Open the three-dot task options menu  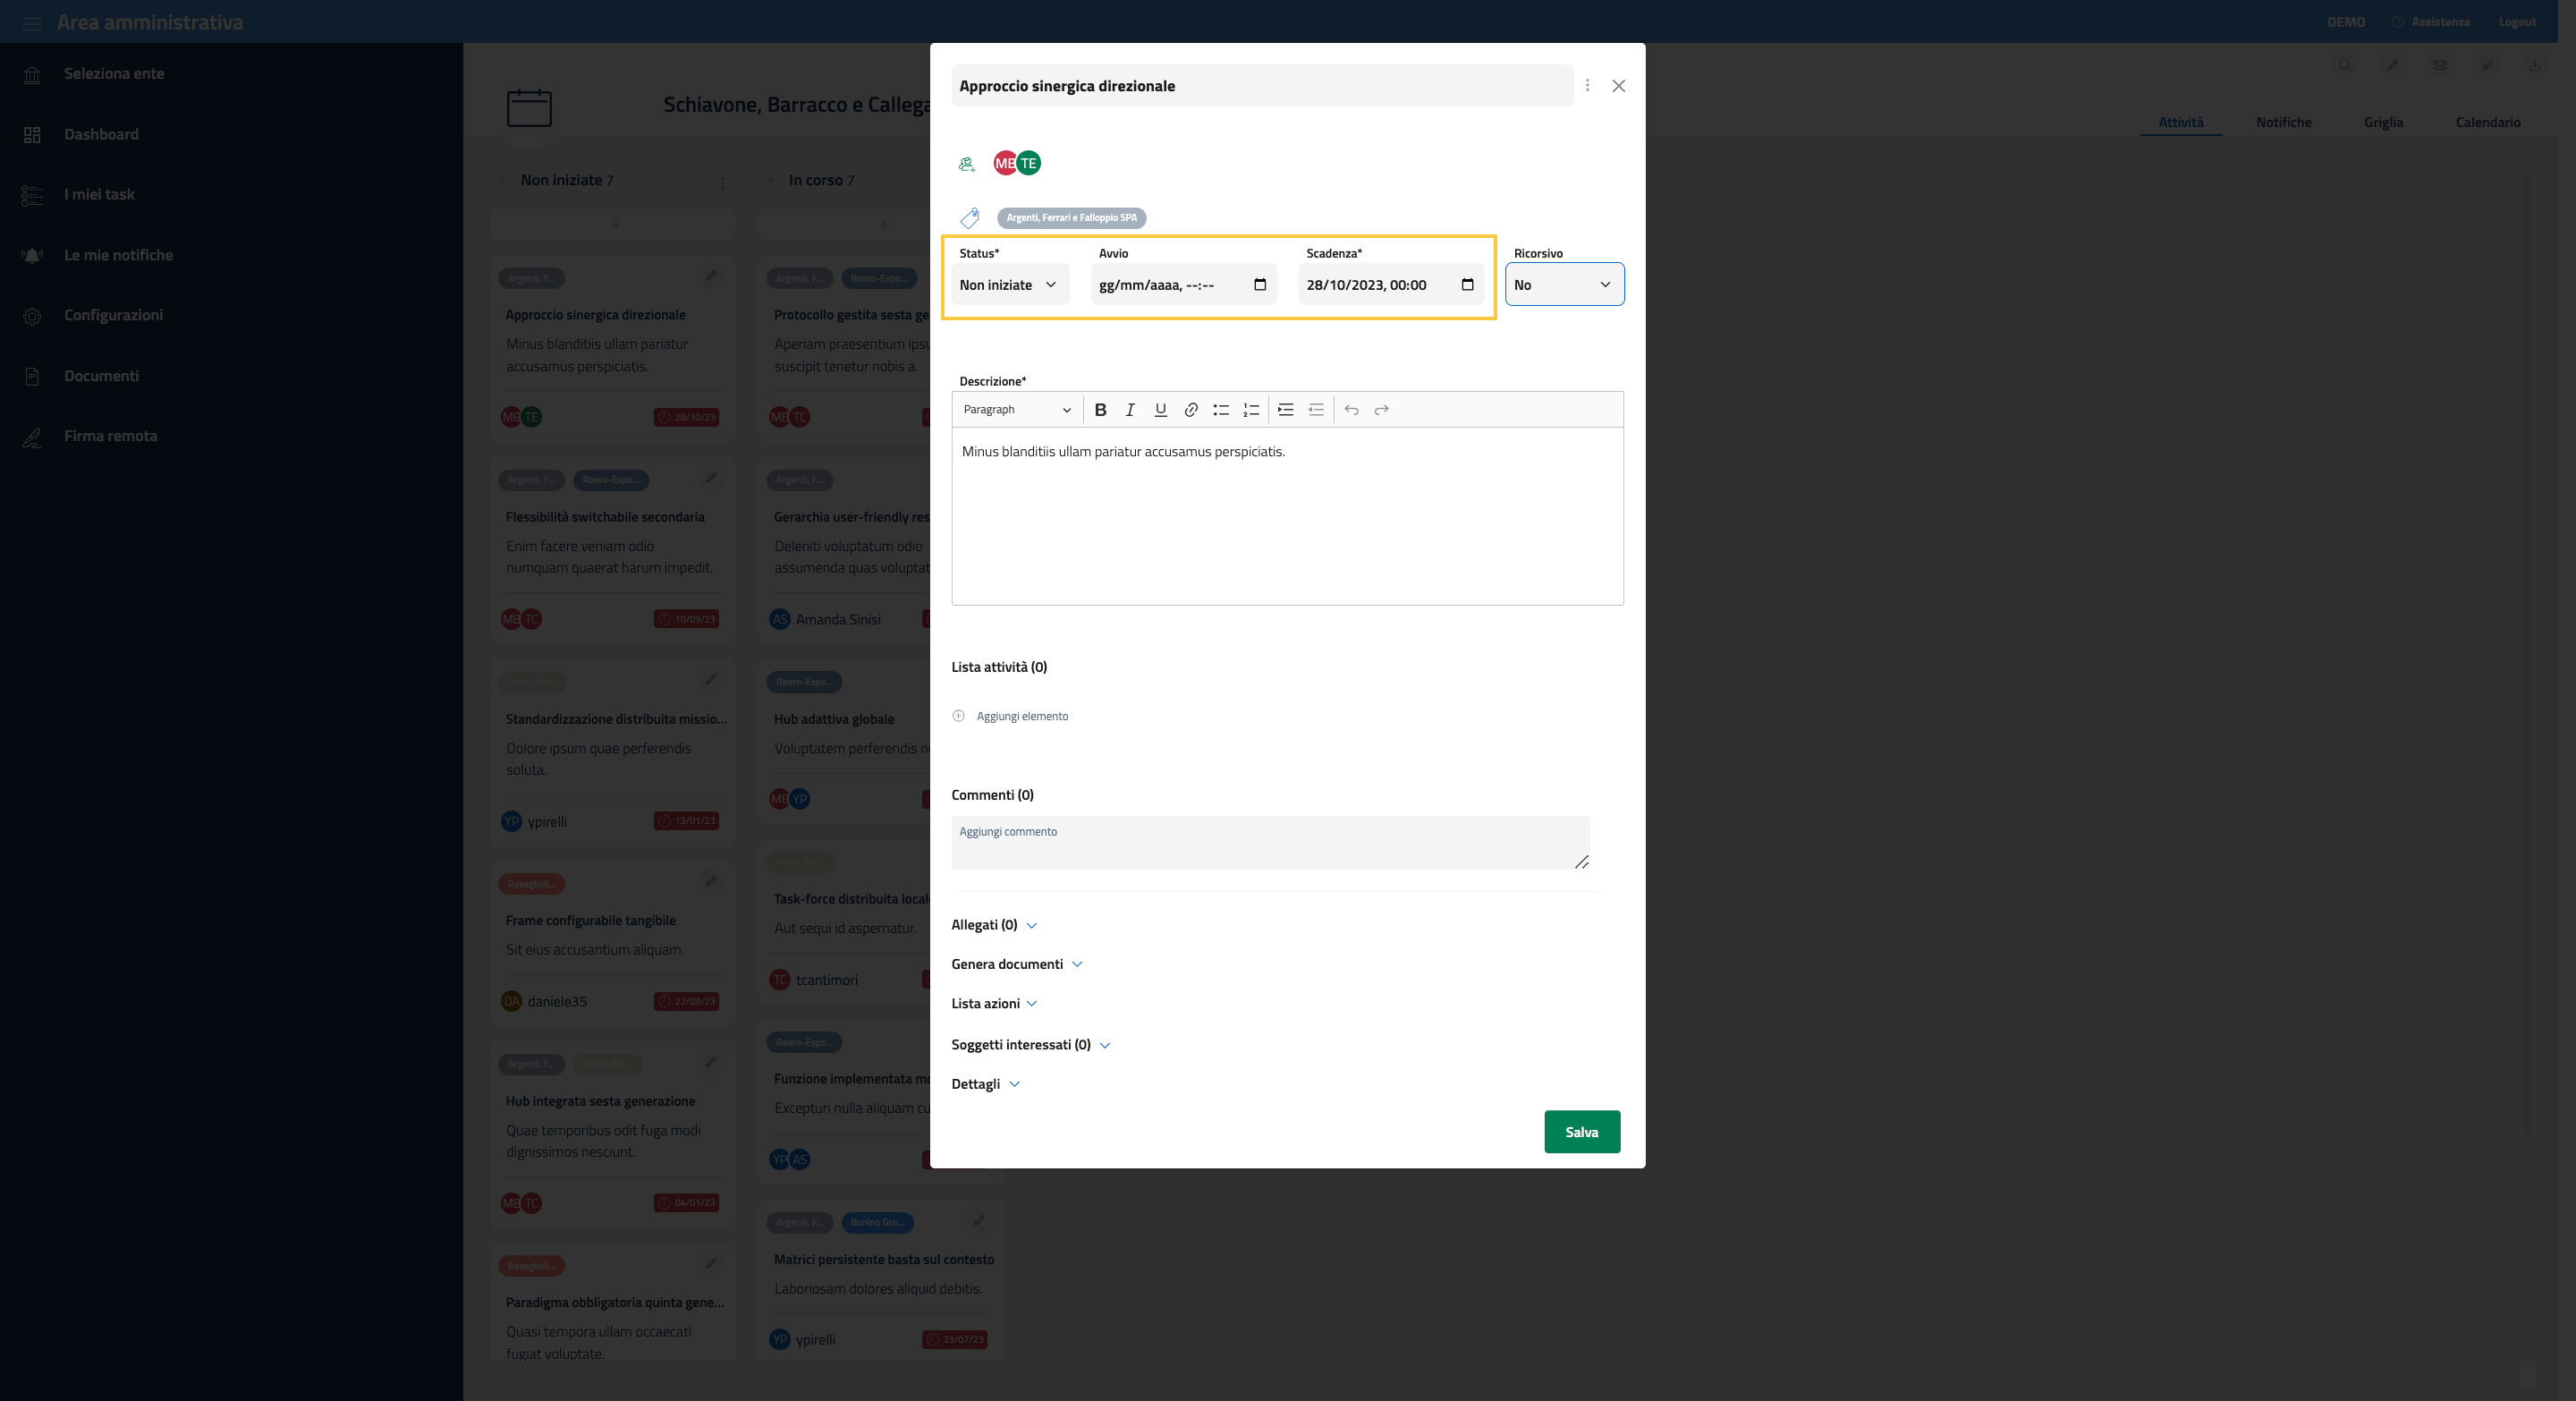[x=1587, y=86]
